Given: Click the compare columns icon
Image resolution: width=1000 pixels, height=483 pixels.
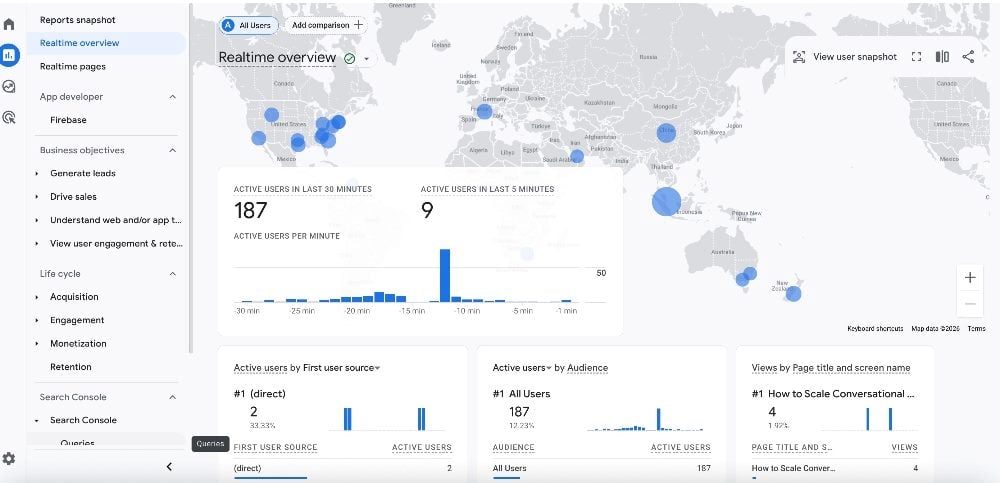Looking at the screenshot, I should click(x=942, y=57).
